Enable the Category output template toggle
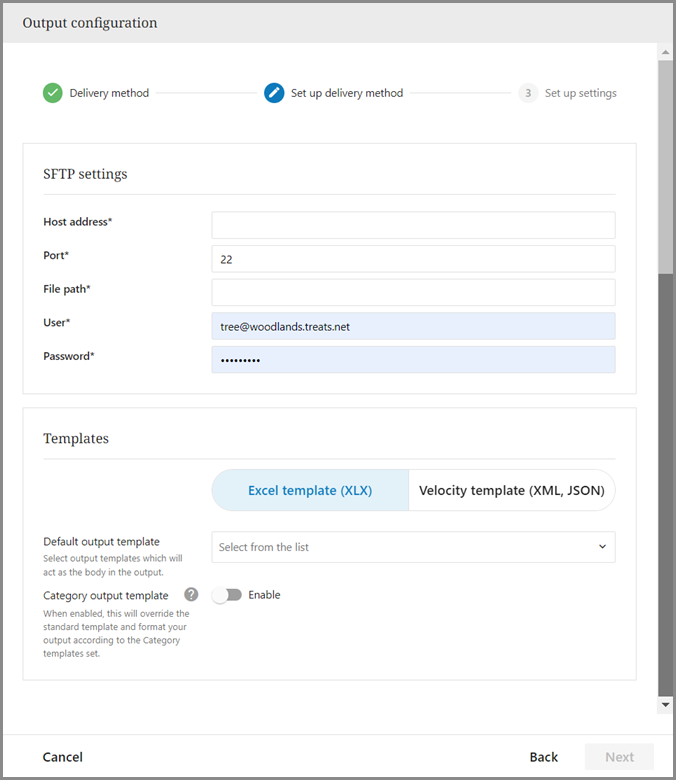 228,595
